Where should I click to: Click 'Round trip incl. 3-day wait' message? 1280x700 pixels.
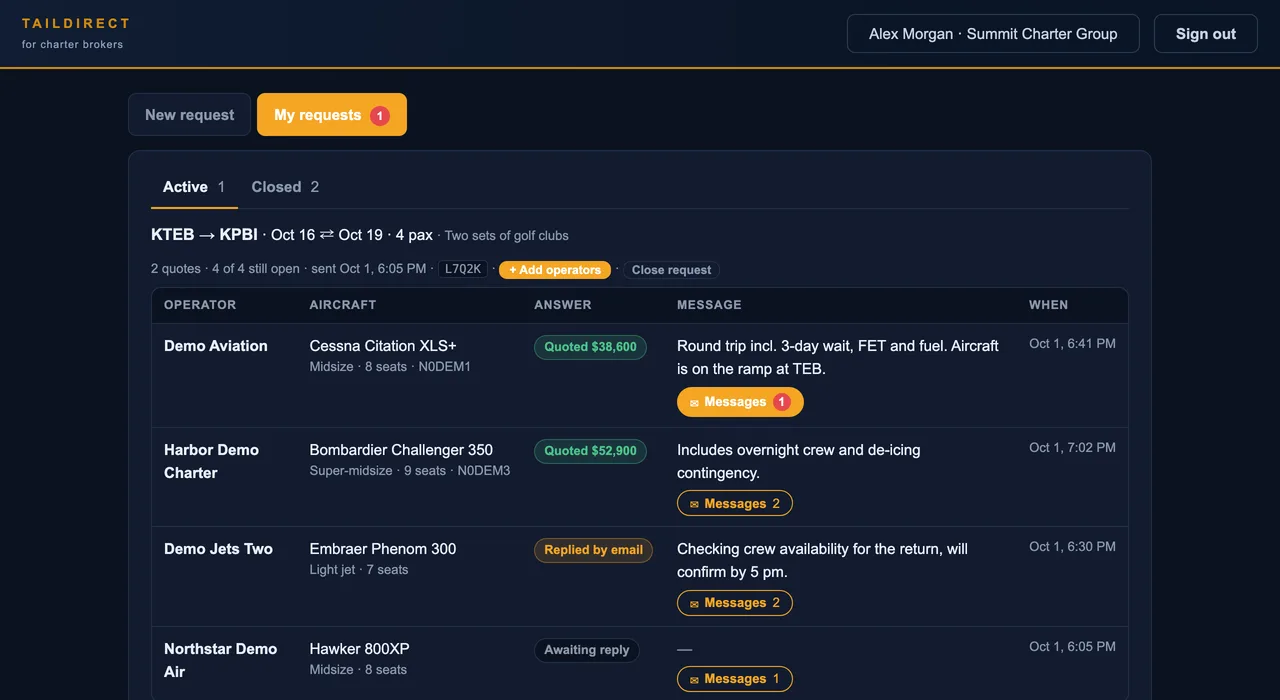(838, 357)
